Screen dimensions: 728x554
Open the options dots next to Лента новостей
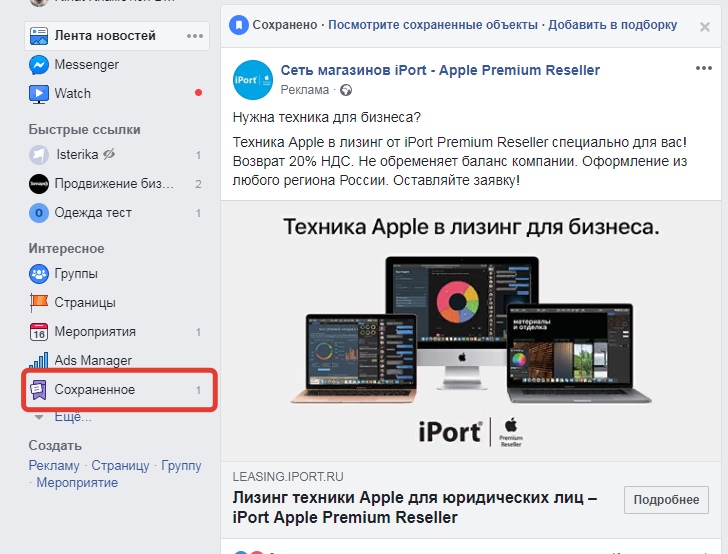pyautogui.click(x=195, y=36)
